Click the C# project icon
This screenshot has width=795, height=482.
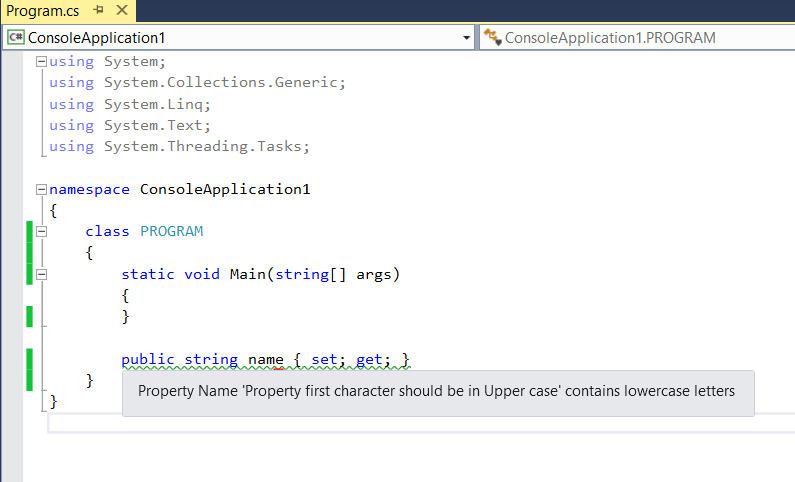coord(16,38)
